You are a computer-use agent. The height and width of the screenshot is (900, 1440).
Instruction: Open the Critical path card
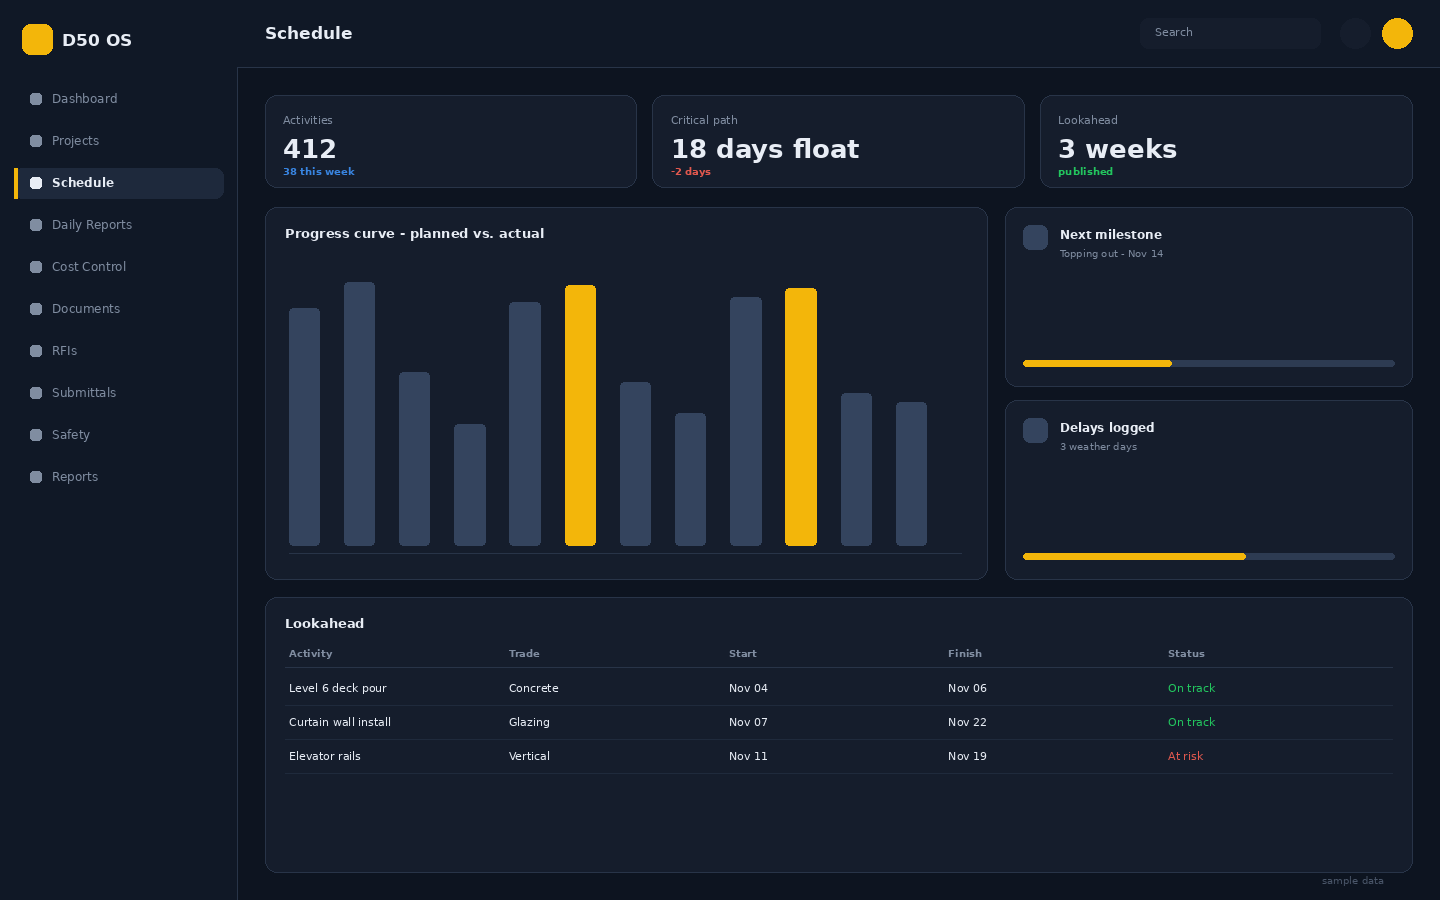838,142
